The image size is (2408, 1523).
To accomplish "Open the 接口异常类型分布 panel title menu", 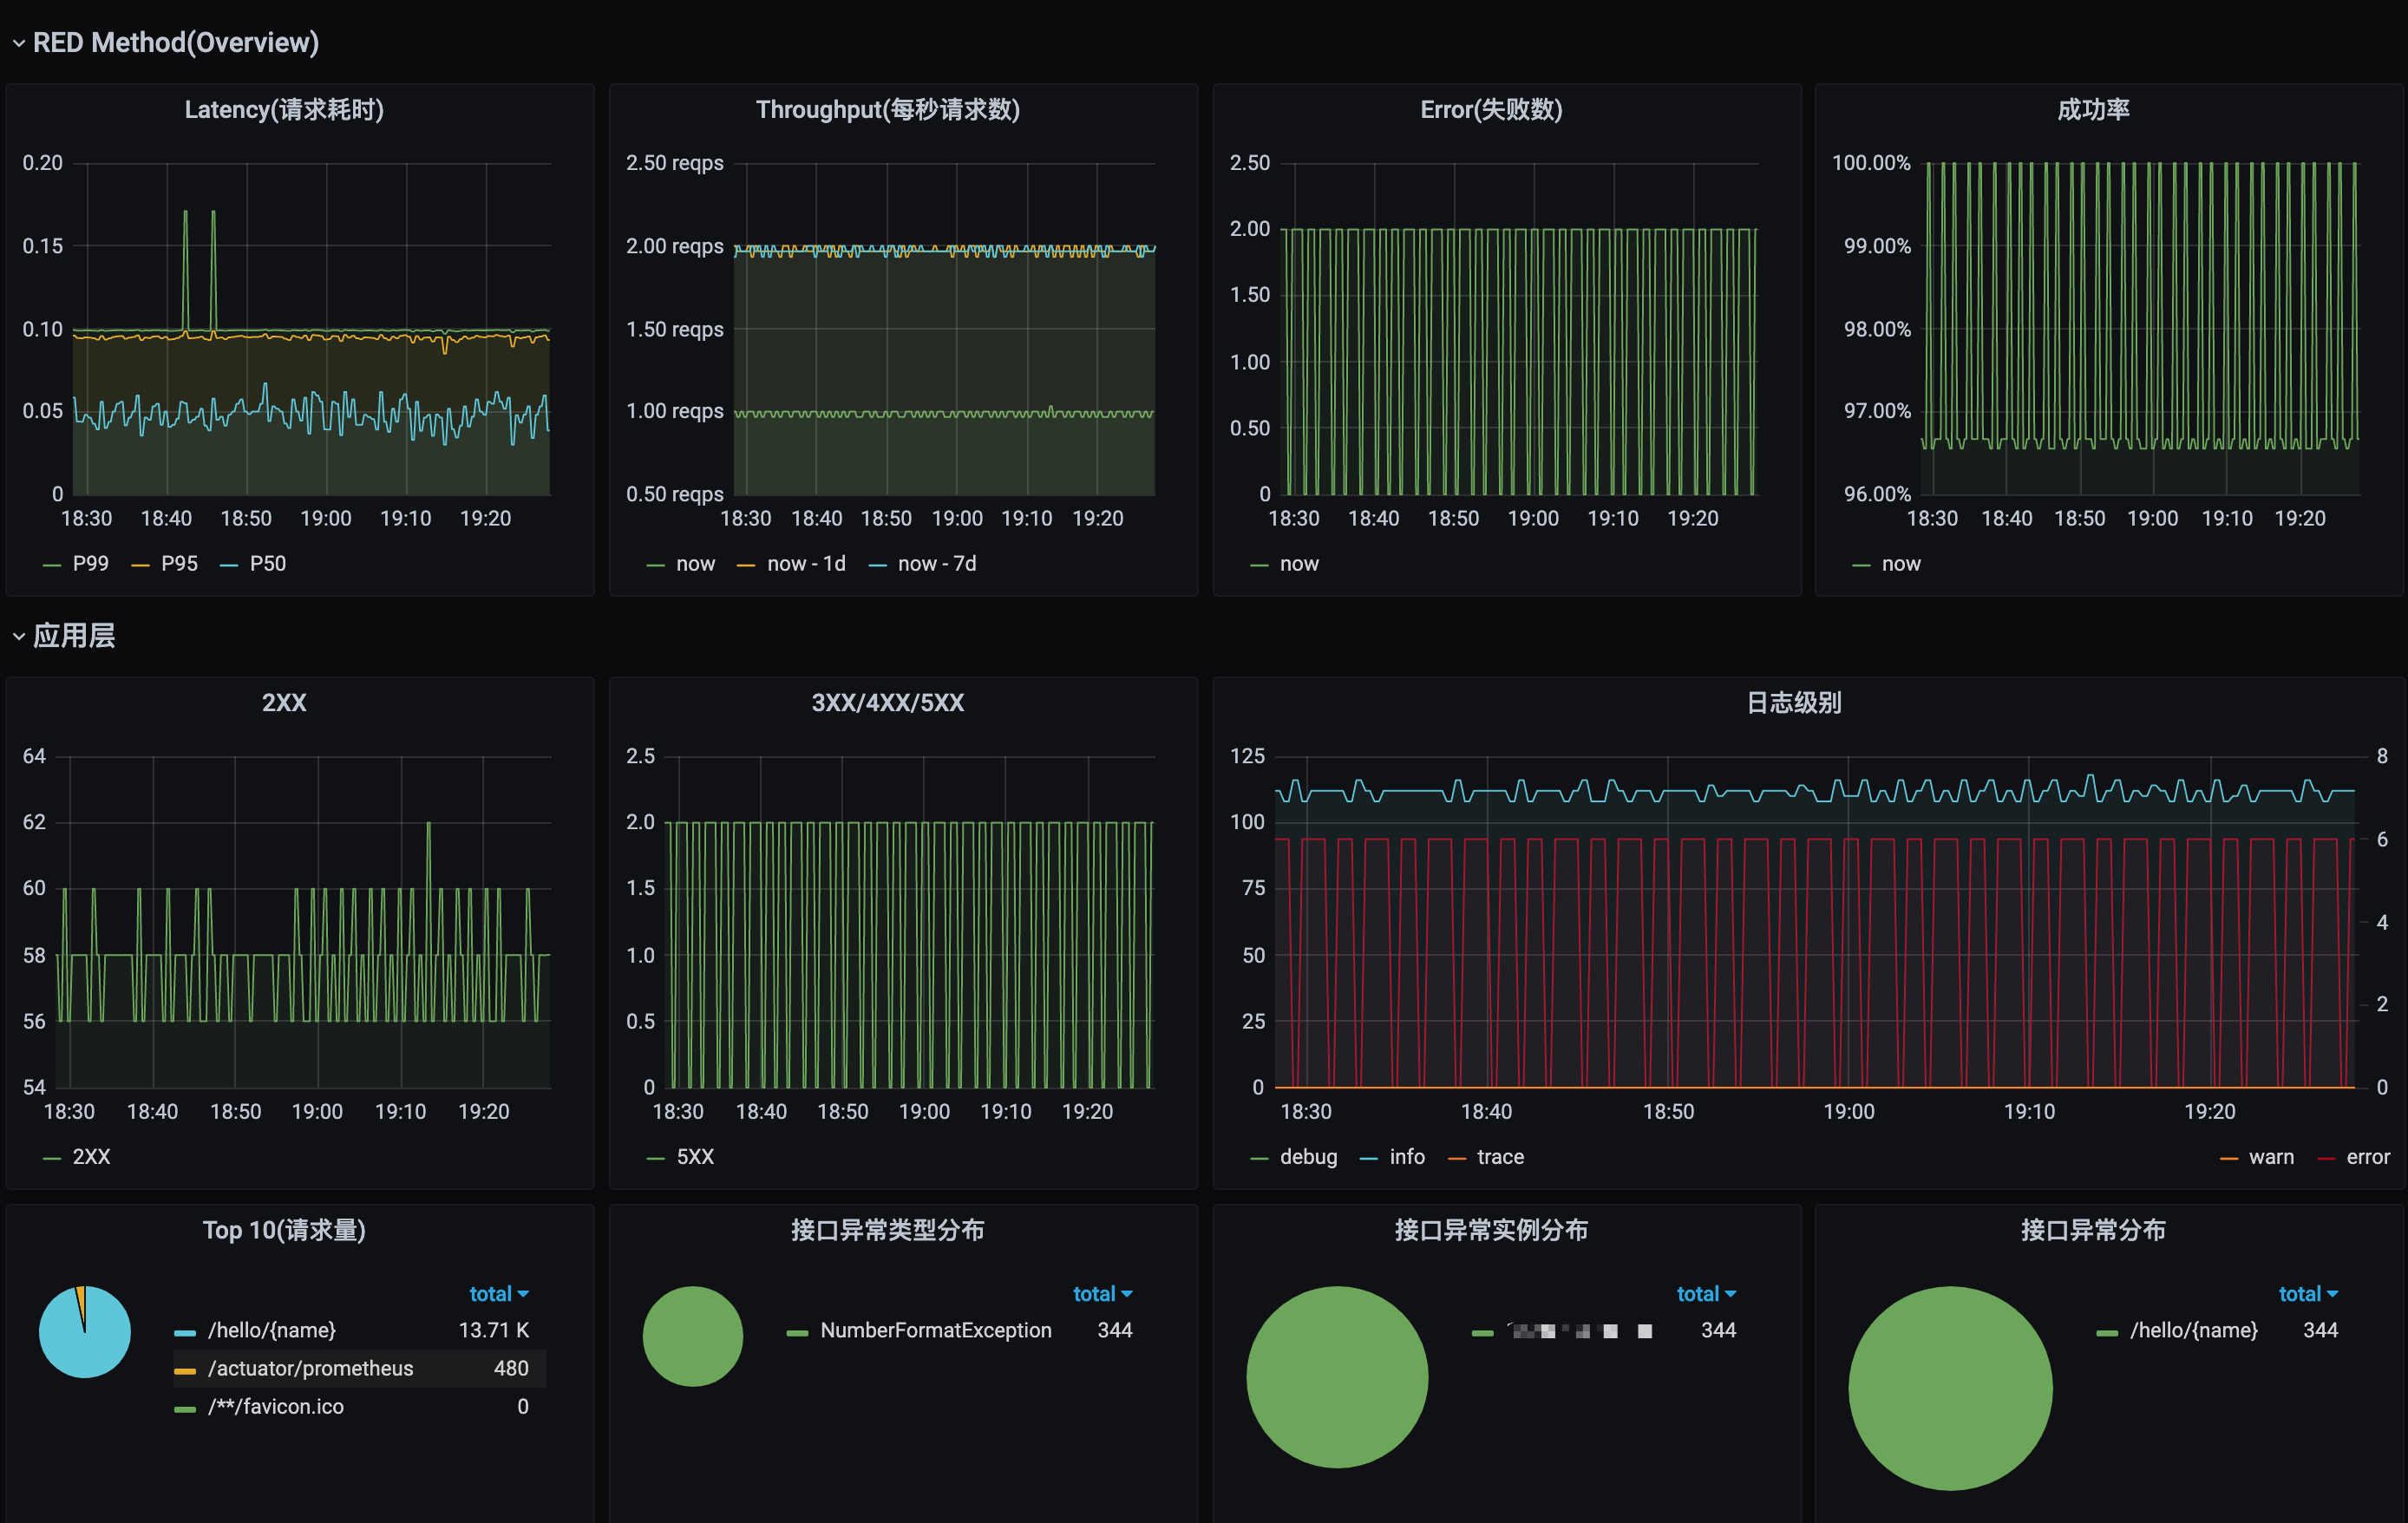I will tap(887, 1230).
